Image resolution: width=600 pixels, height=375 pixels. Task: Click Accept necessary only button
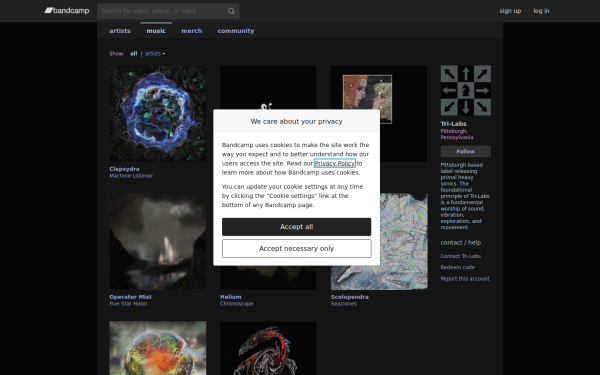(x=297, y=248)
